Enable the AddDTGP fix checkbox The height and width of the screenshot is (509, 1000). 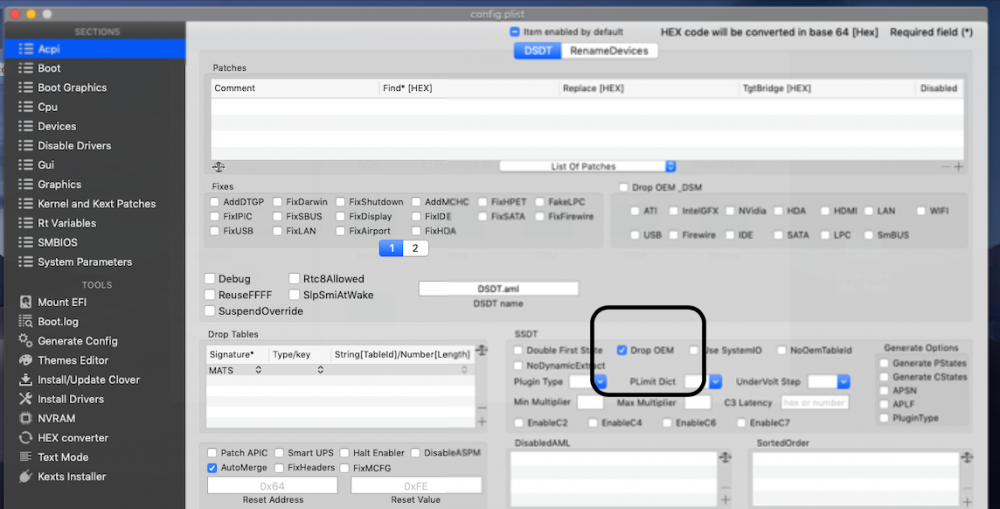click(215, 202)
